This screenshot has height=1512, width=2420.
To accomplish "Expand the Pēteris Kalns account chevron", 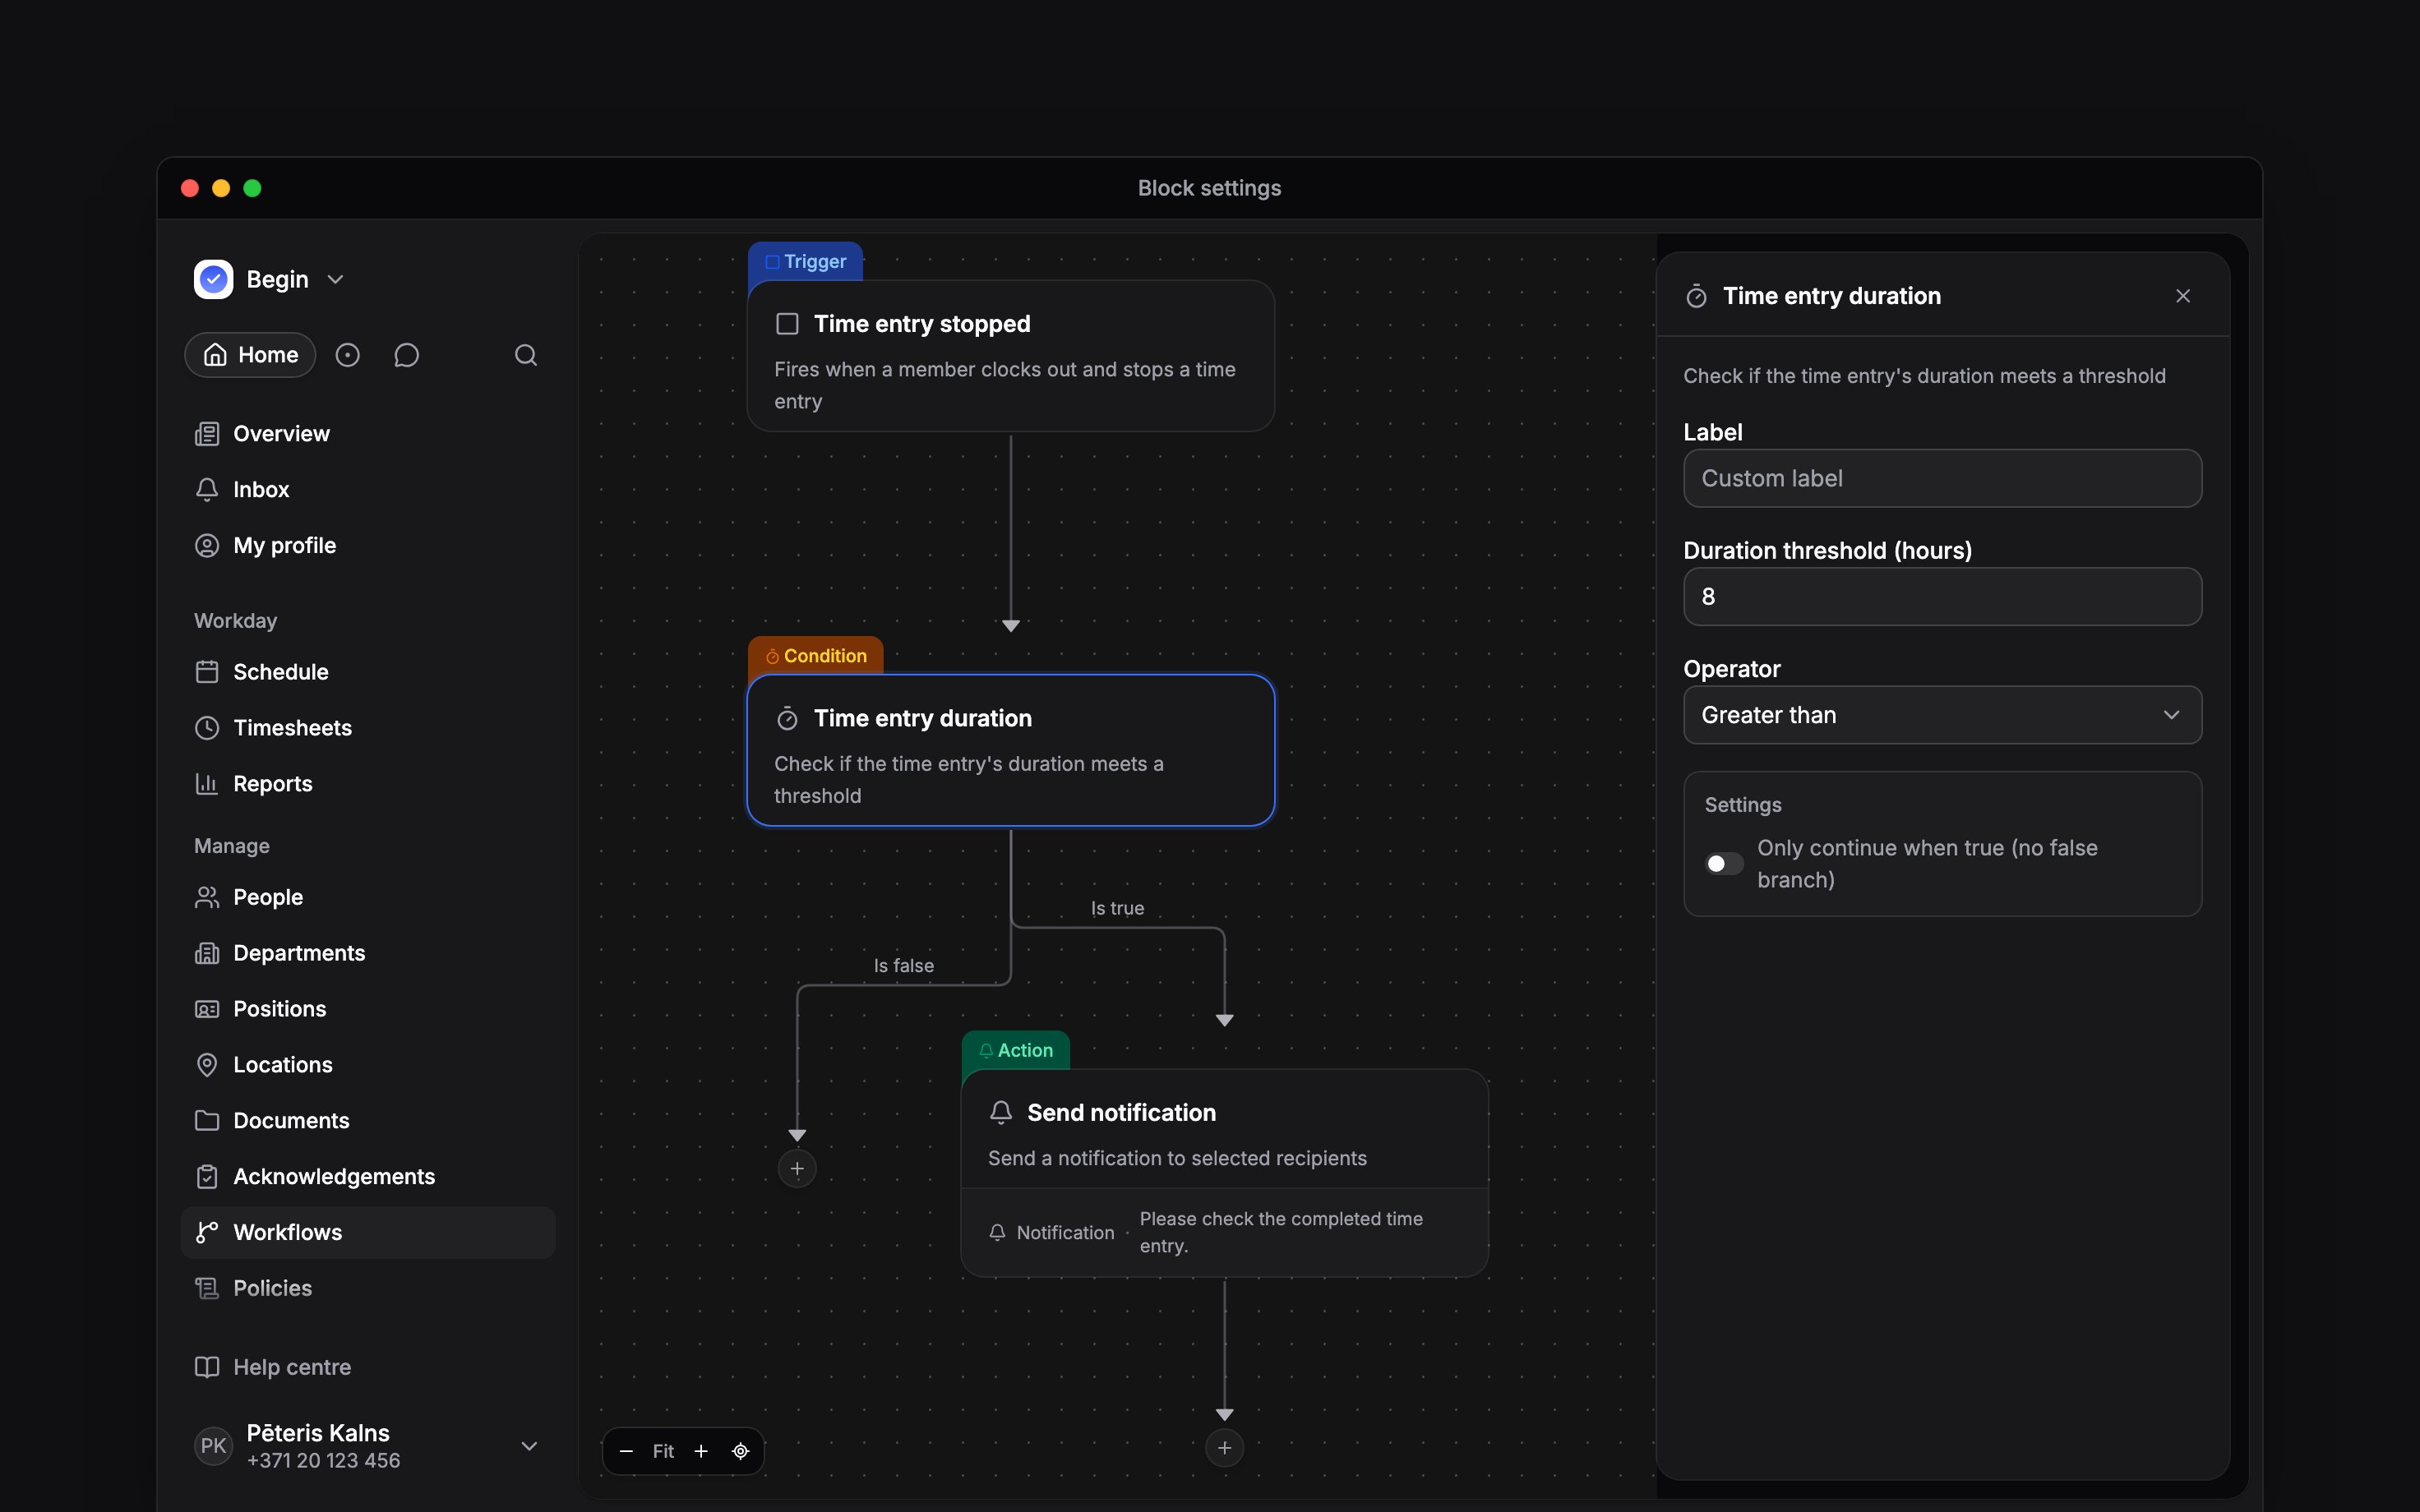I will tap(529, 1446).
